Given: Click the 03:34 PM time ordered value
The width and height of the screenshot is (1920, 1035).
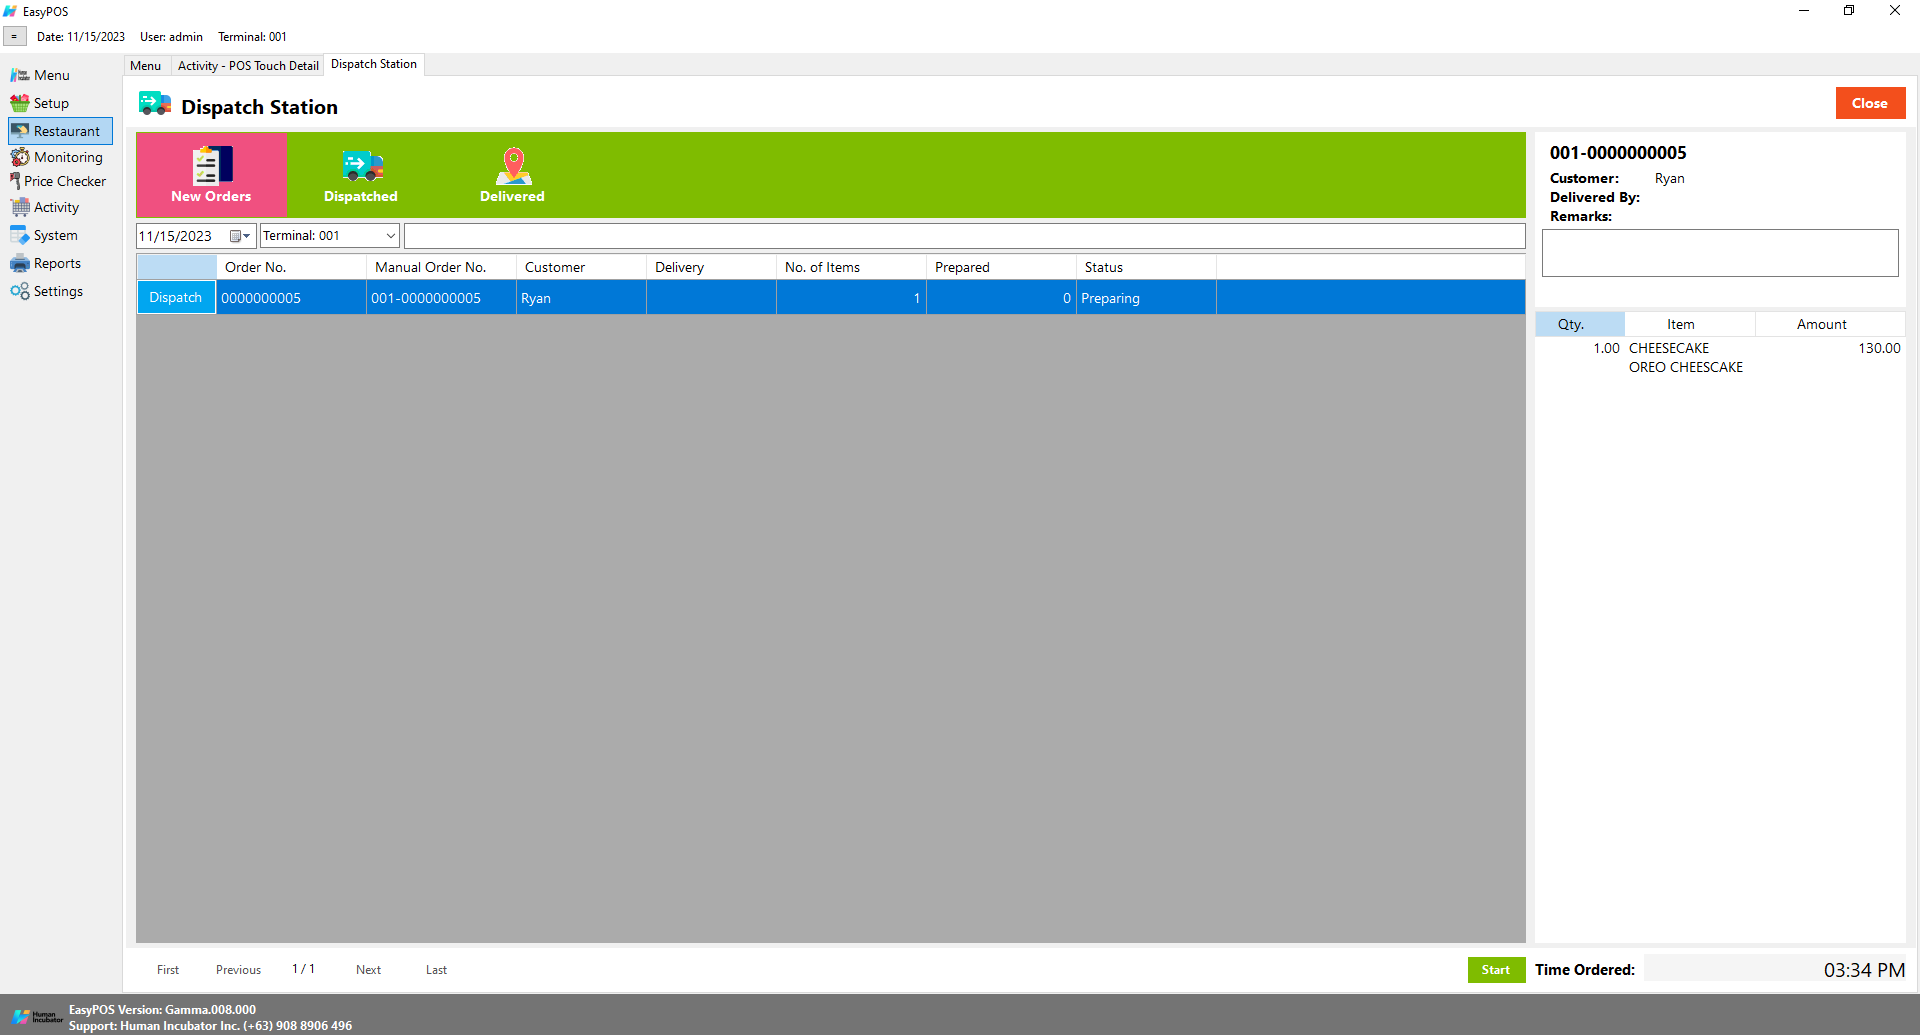Looking at the screenshot, I should coord(1864,970).
